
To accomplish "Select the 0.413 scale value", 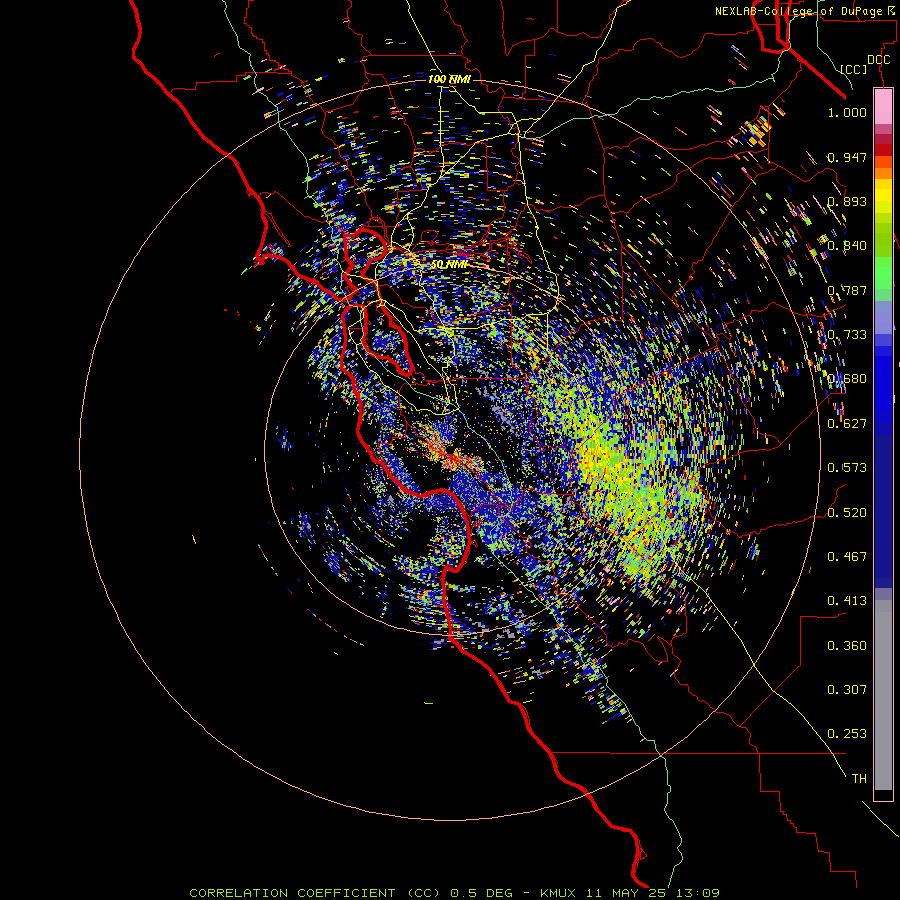I will pyautogui.click(x=847, y=601).
